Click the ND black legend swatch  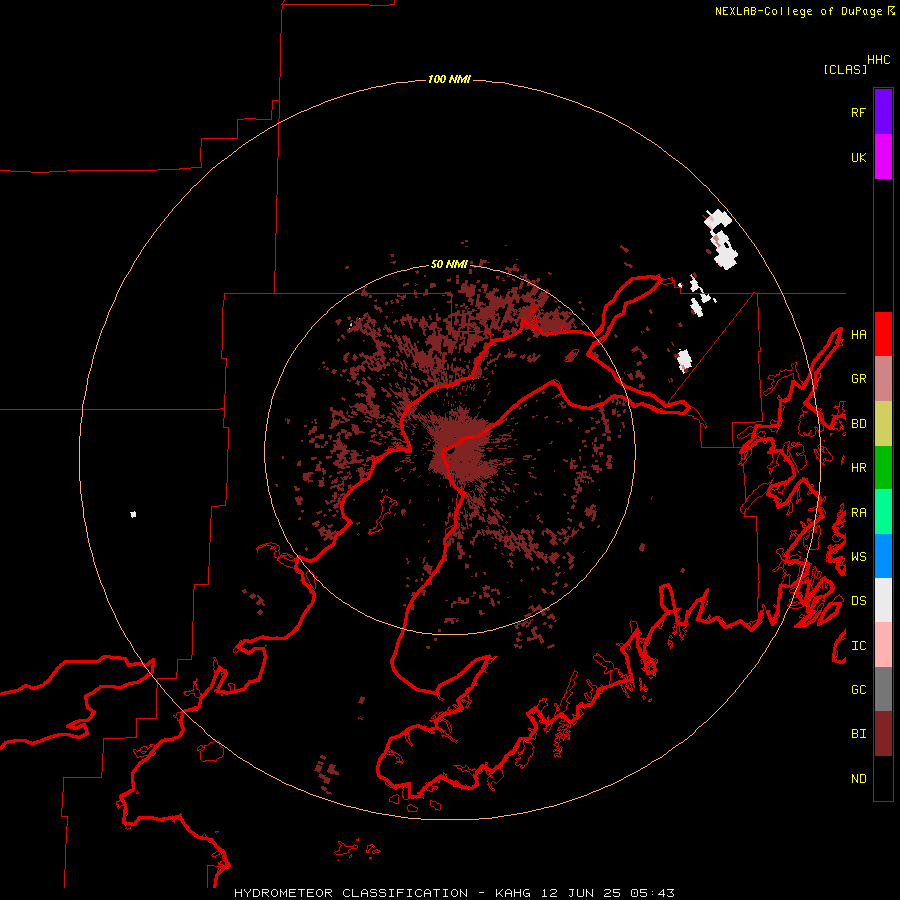(883, 778)
